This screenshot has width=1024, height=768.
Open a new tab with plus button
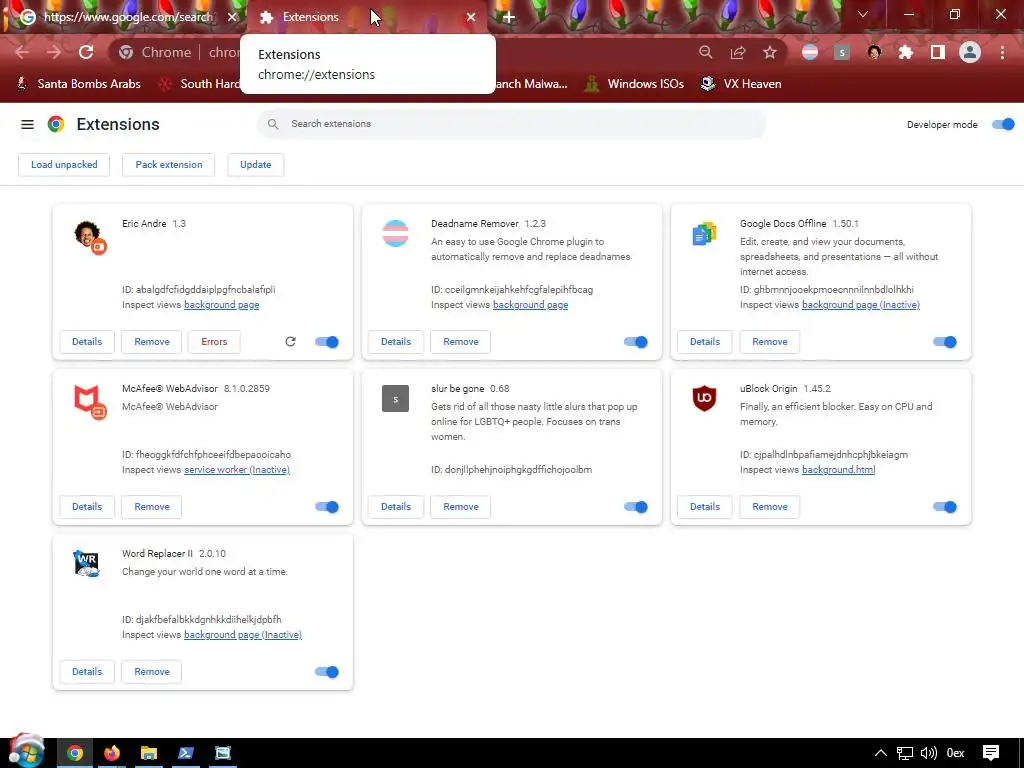click(x=509, y=17)
